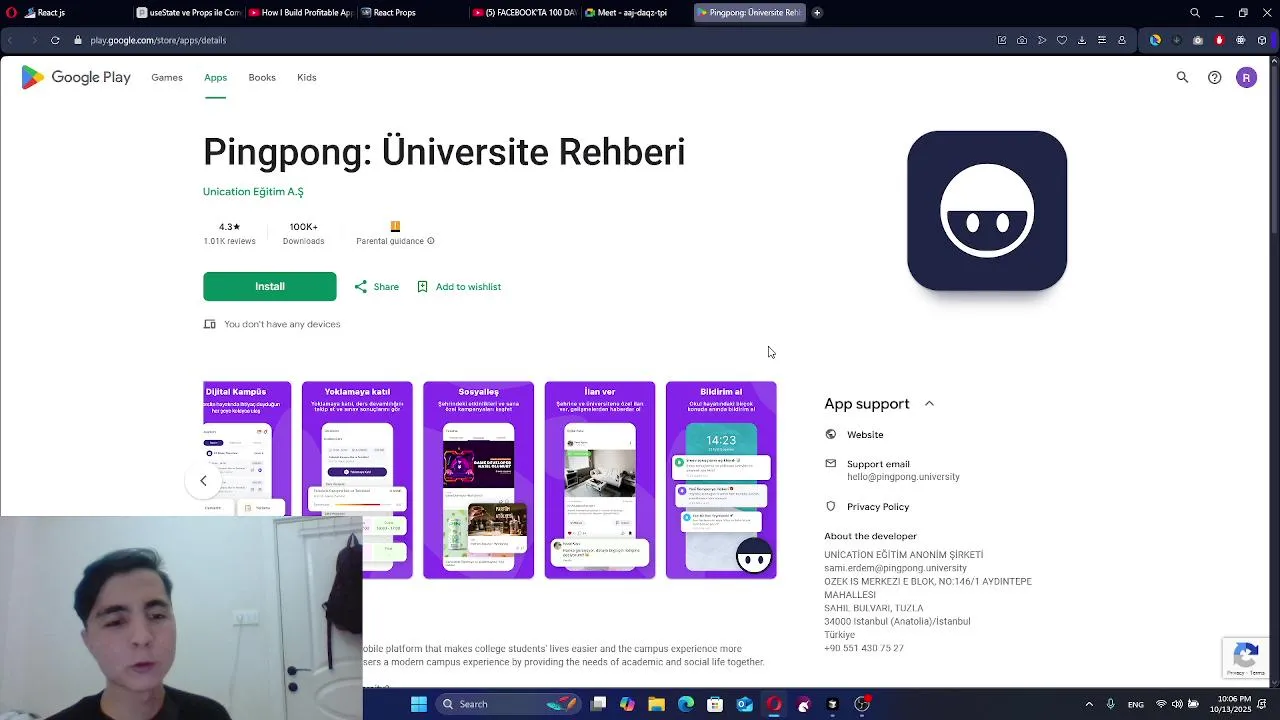Open the İlan ver screenshot
The image size is (1280, 720).
coord(600,480)
